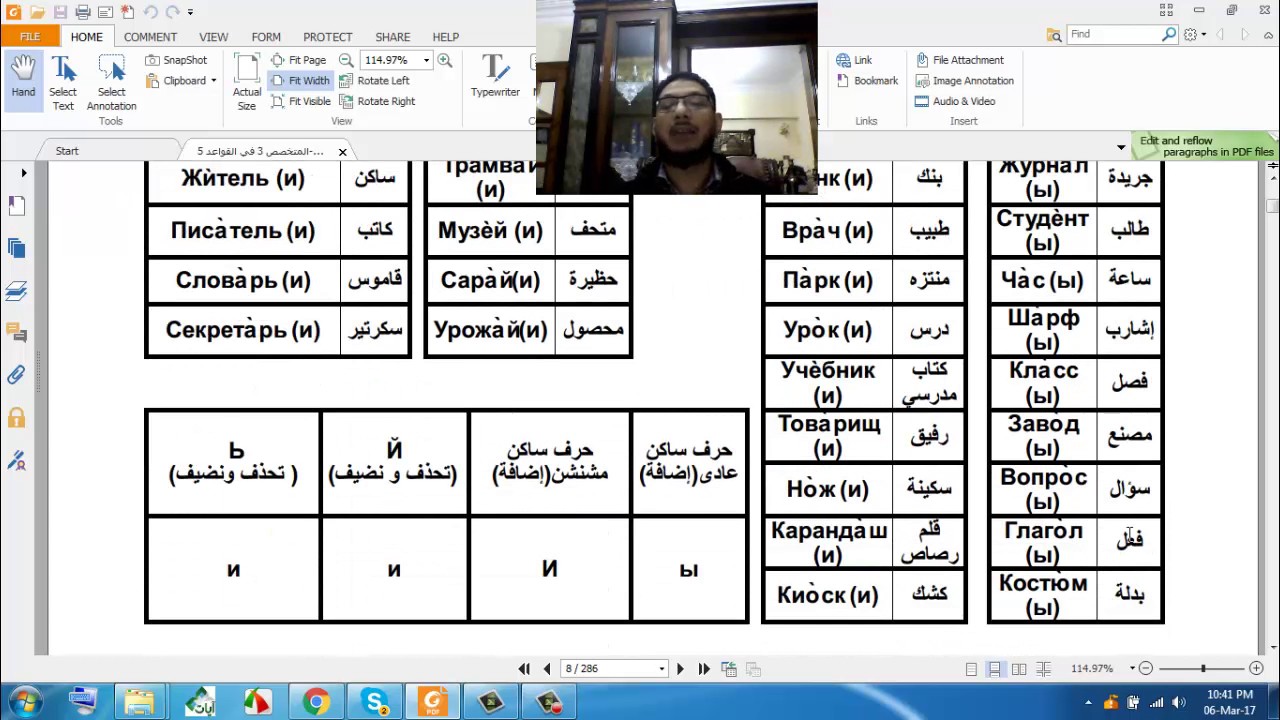The height and width of the screenshot is (720, 1280).
Task: Take a SnapShot of the page
Action: (176, 60)
